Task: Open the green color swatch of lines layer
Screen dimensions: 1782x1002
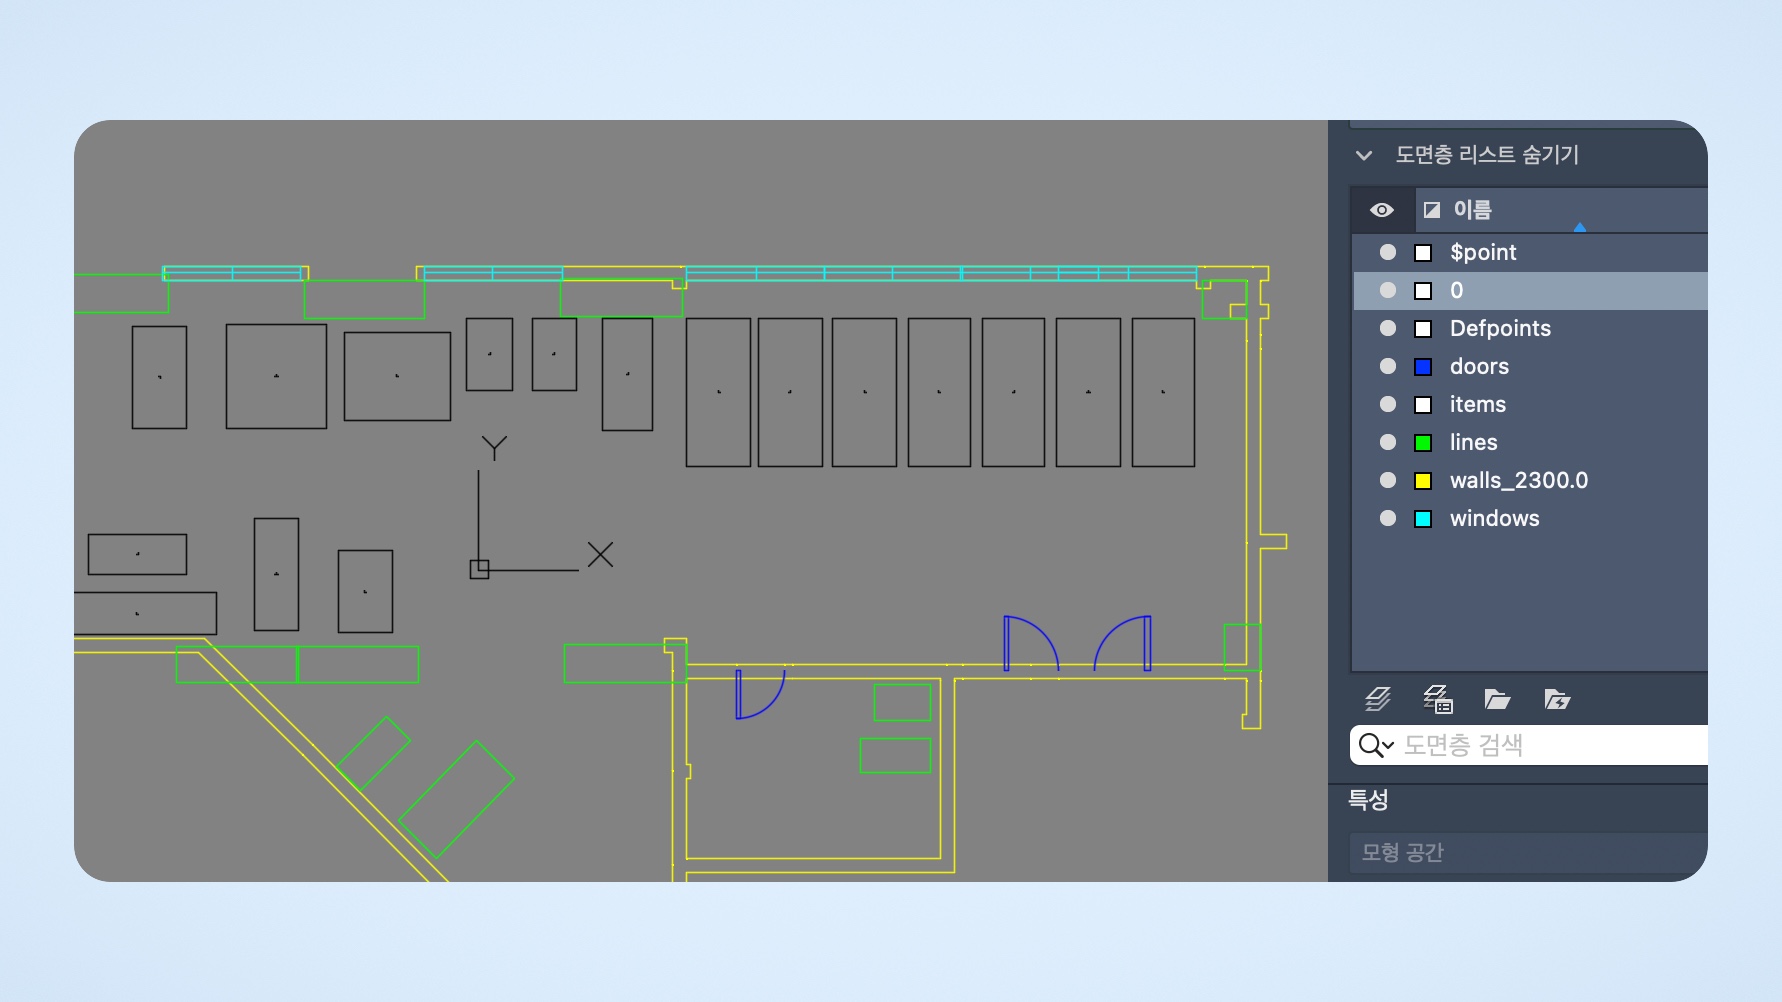Action: (x=1423, y=443)
